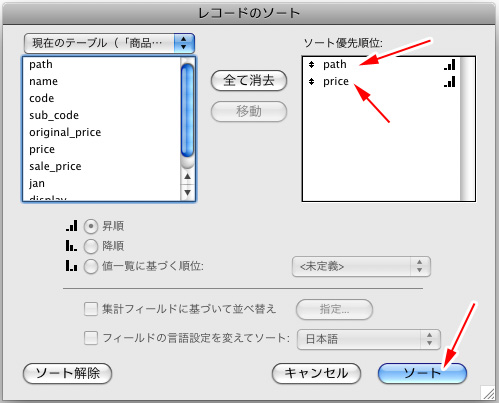Open the 日本語 language dropdown

click(369, 339)
